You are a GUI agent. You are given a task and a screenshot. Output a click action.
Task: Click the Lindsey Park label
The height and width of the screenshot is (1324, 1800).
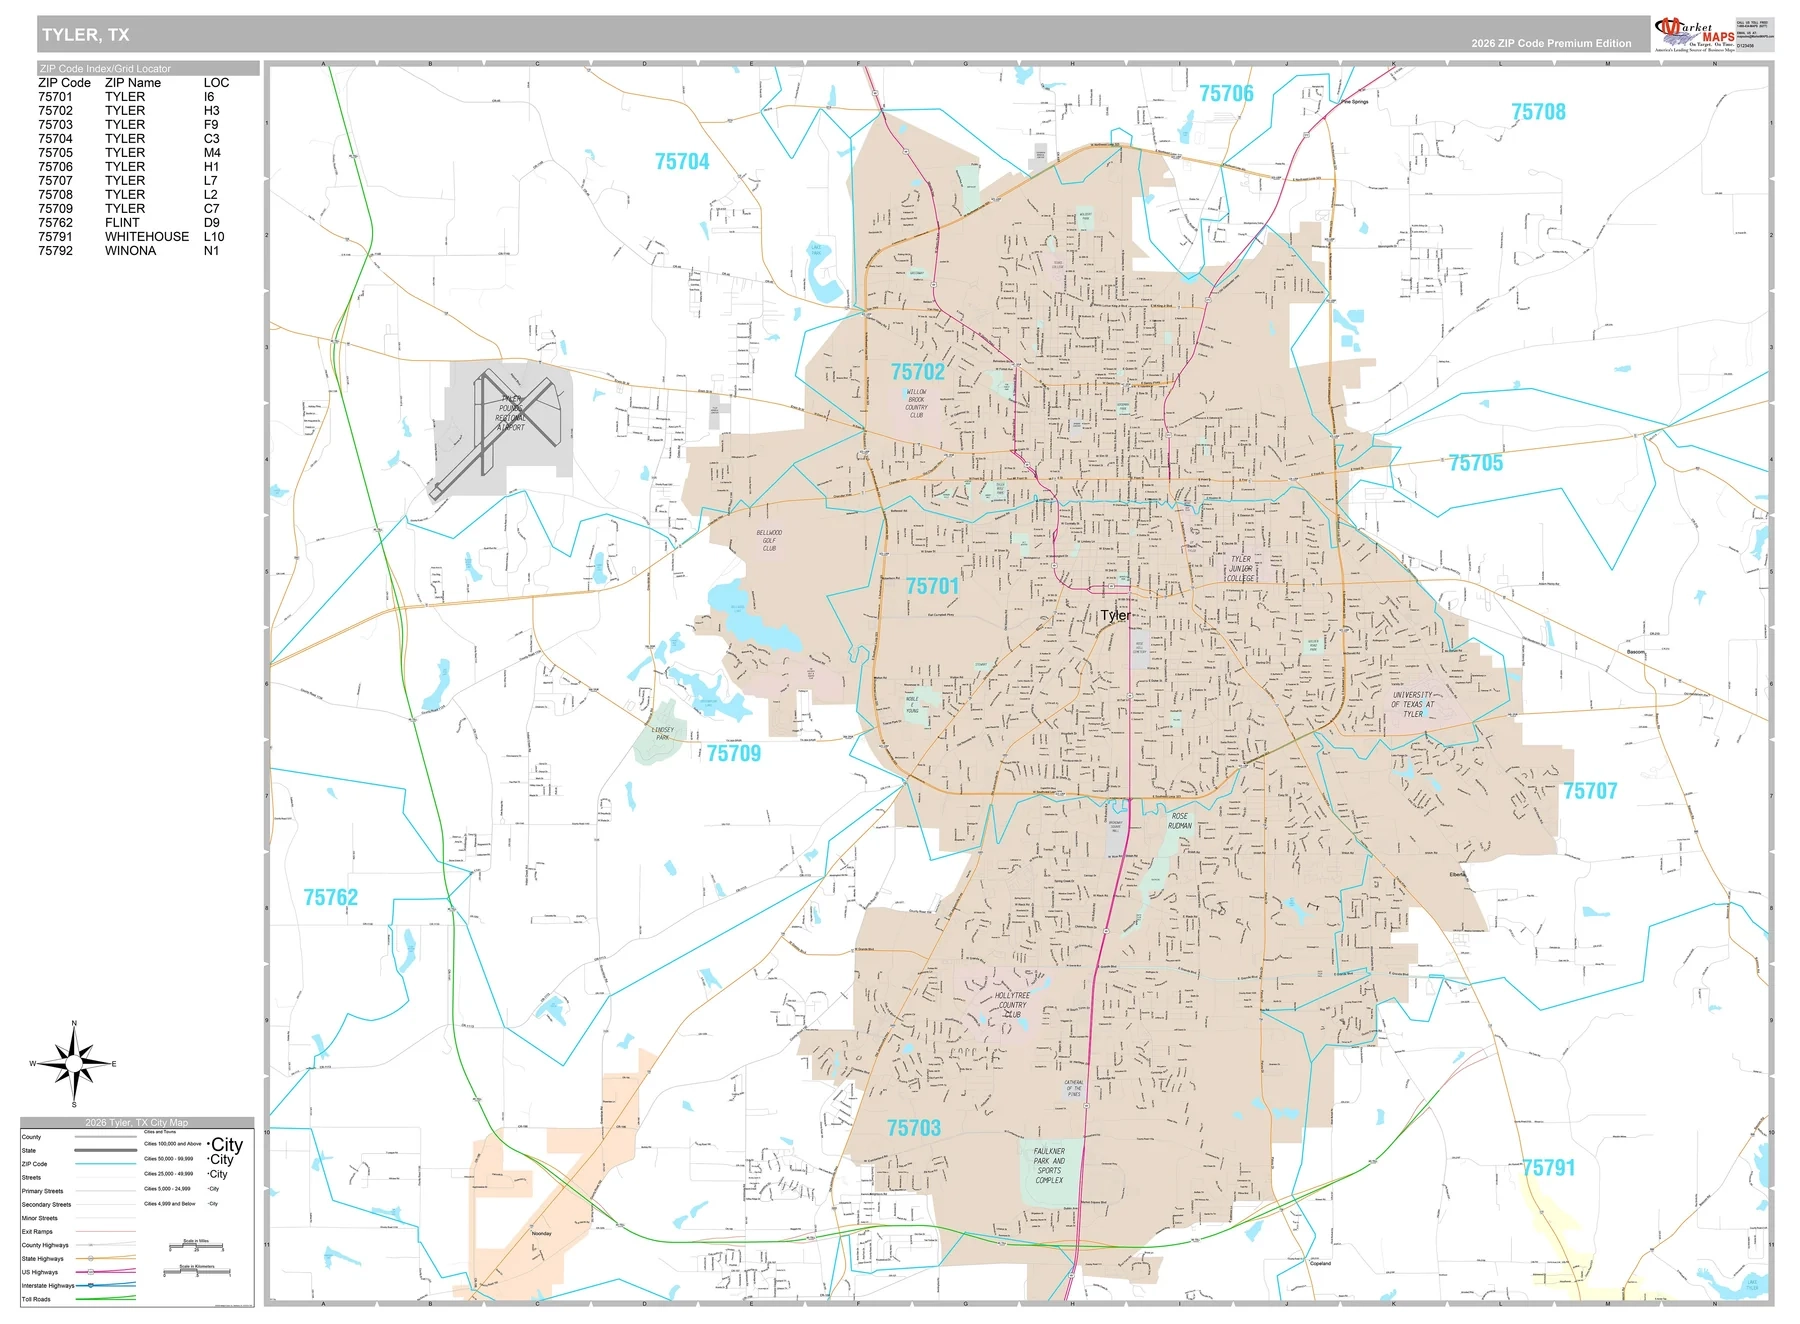663,733
